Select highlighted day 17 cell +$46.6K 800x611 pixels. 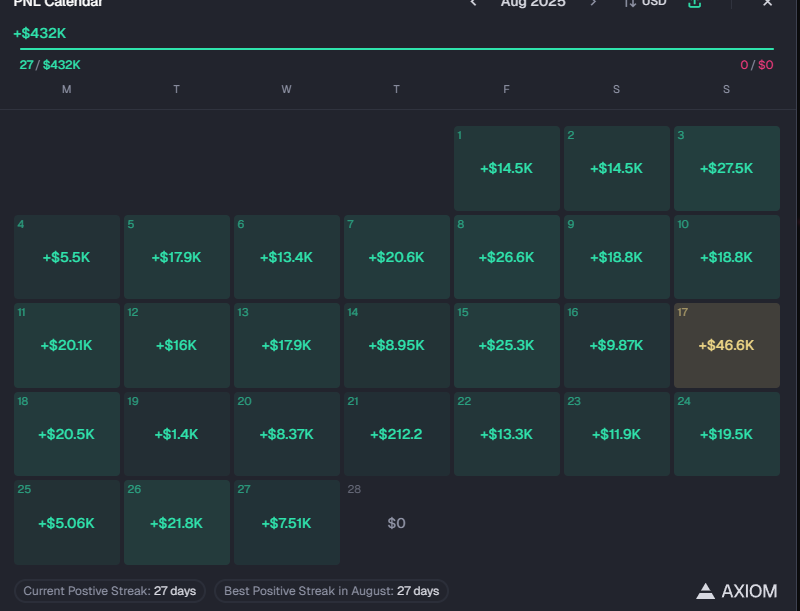pyautogui.click(x=727, y=345)
